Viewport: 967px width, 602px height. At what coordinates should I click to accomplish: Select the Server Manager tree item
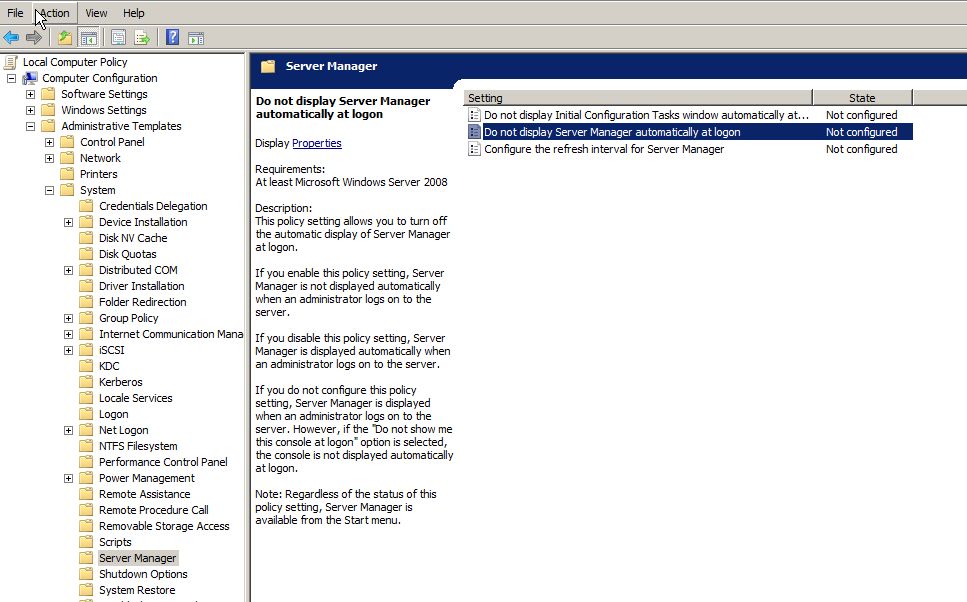[x=138, y=558]
